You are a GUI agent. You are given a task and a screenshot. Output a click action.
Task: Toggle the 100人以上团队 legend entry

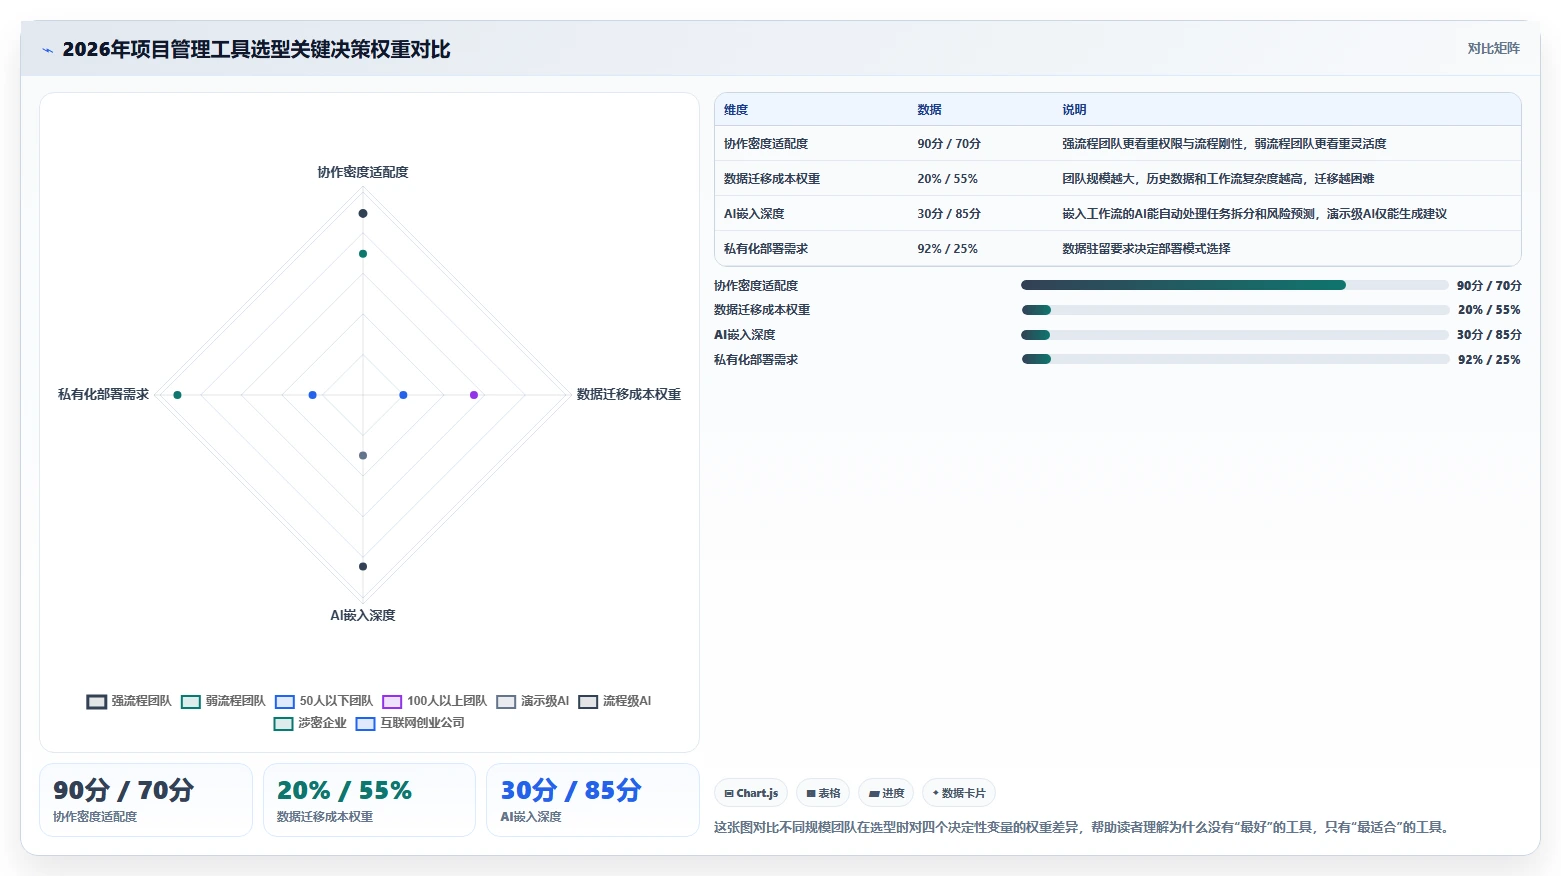click(434, 701)
